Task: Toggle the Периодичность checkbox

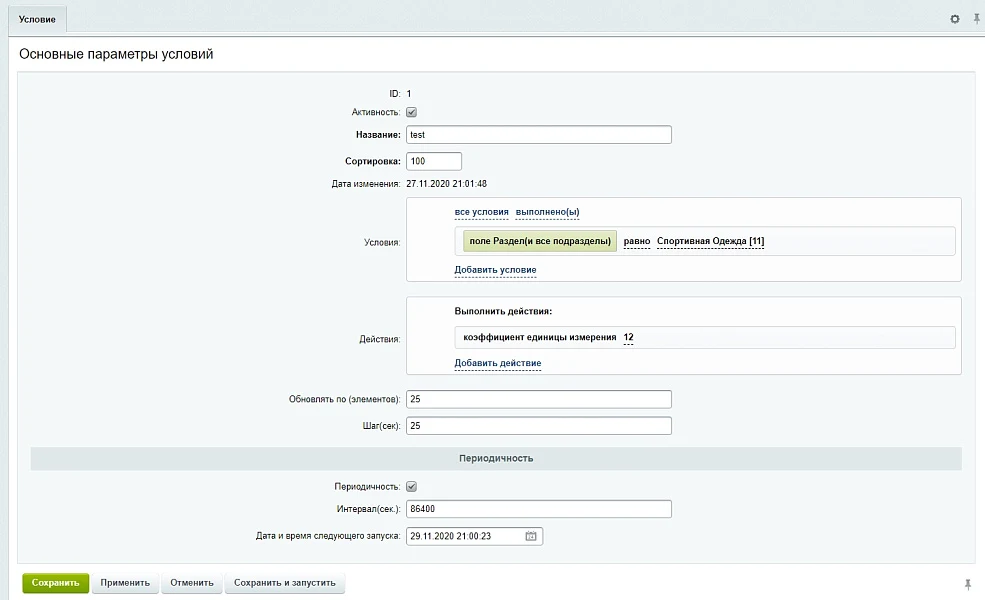Action: 411,486
